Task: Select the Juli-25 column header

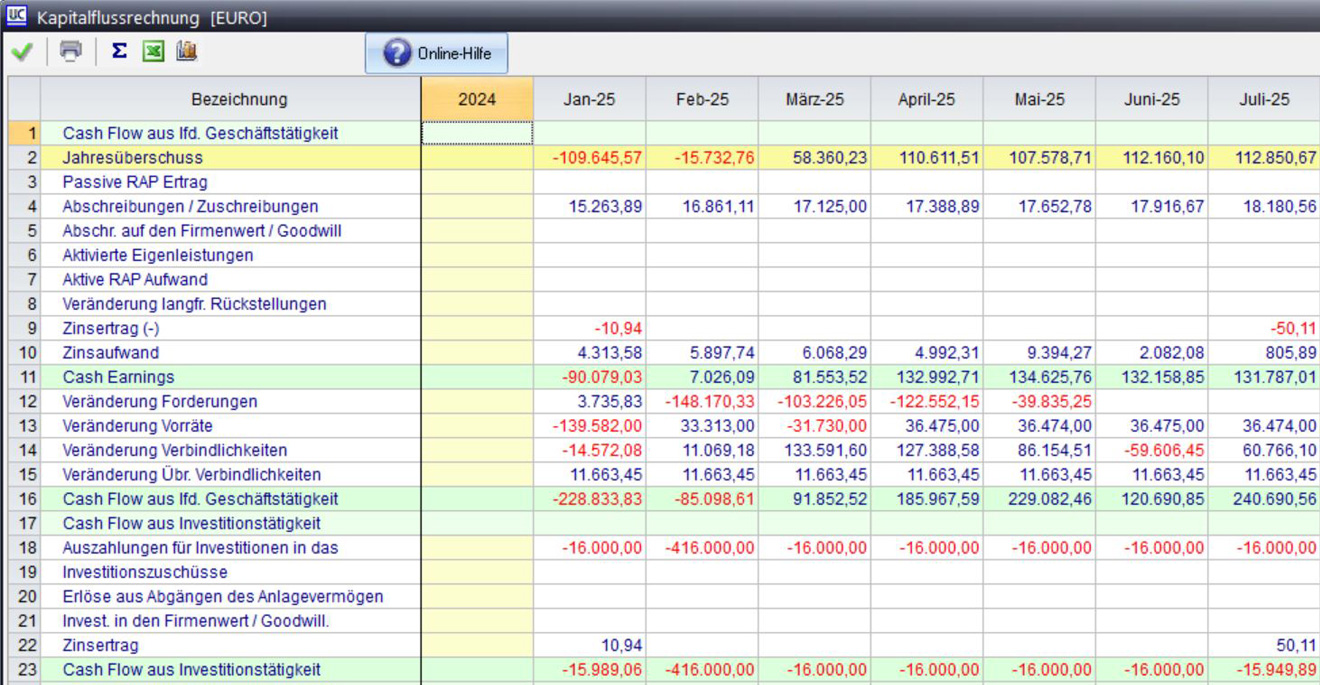Action: pos(1263,99)
